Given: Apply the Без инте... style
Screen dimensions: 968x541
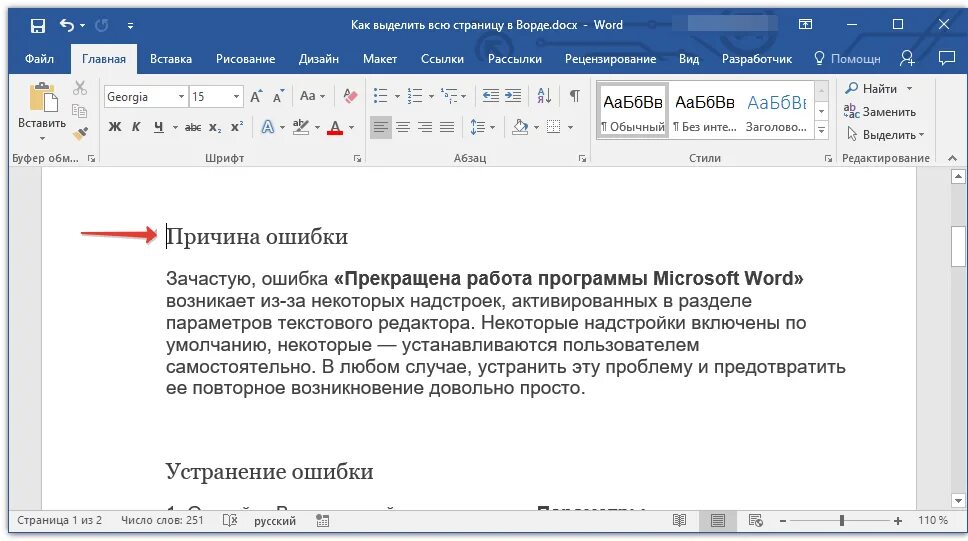Looking at the screenshot, I should (704, 111).
